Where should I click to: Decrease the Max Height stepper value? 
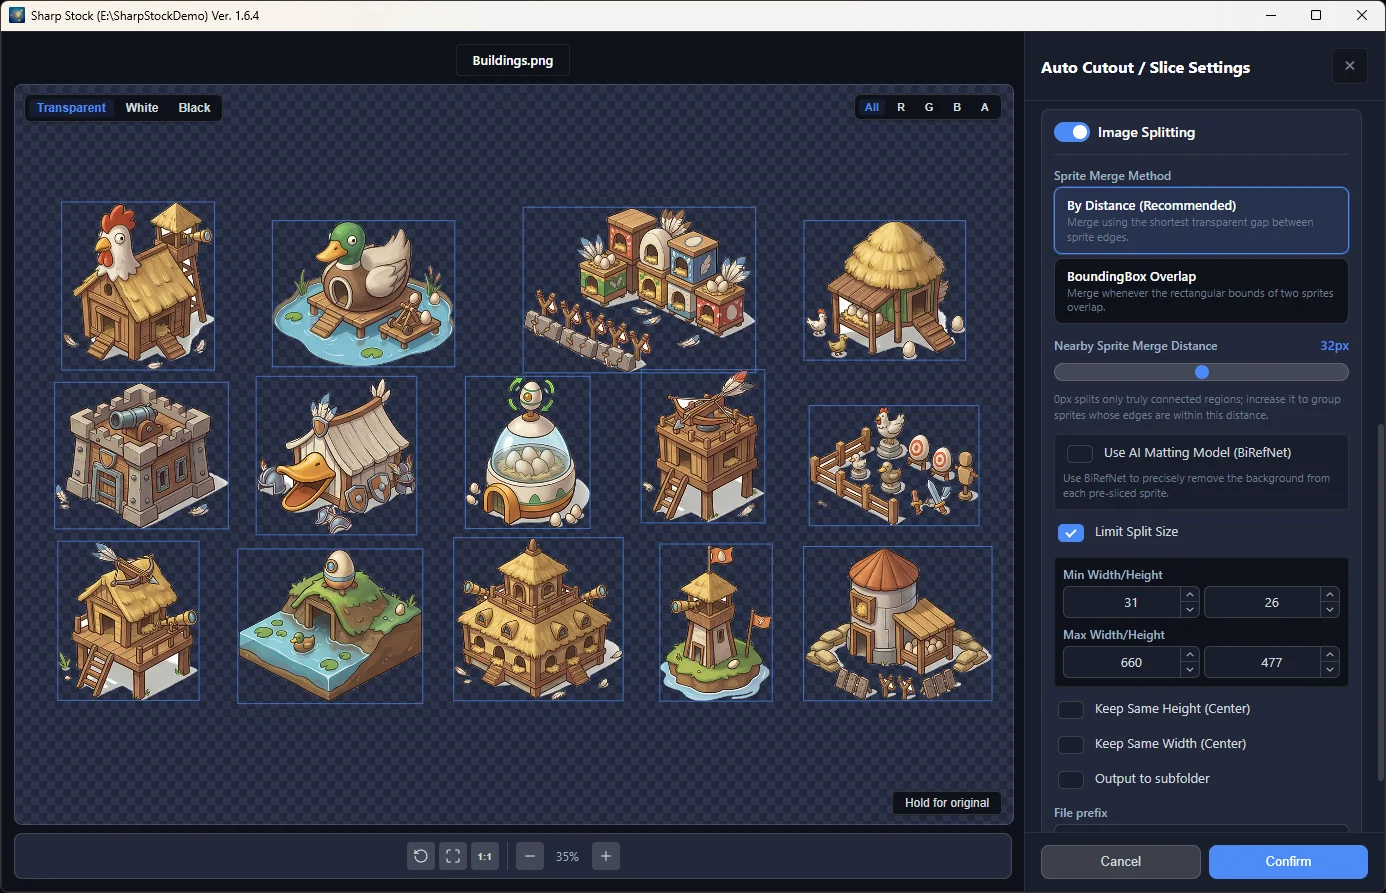1330,670
